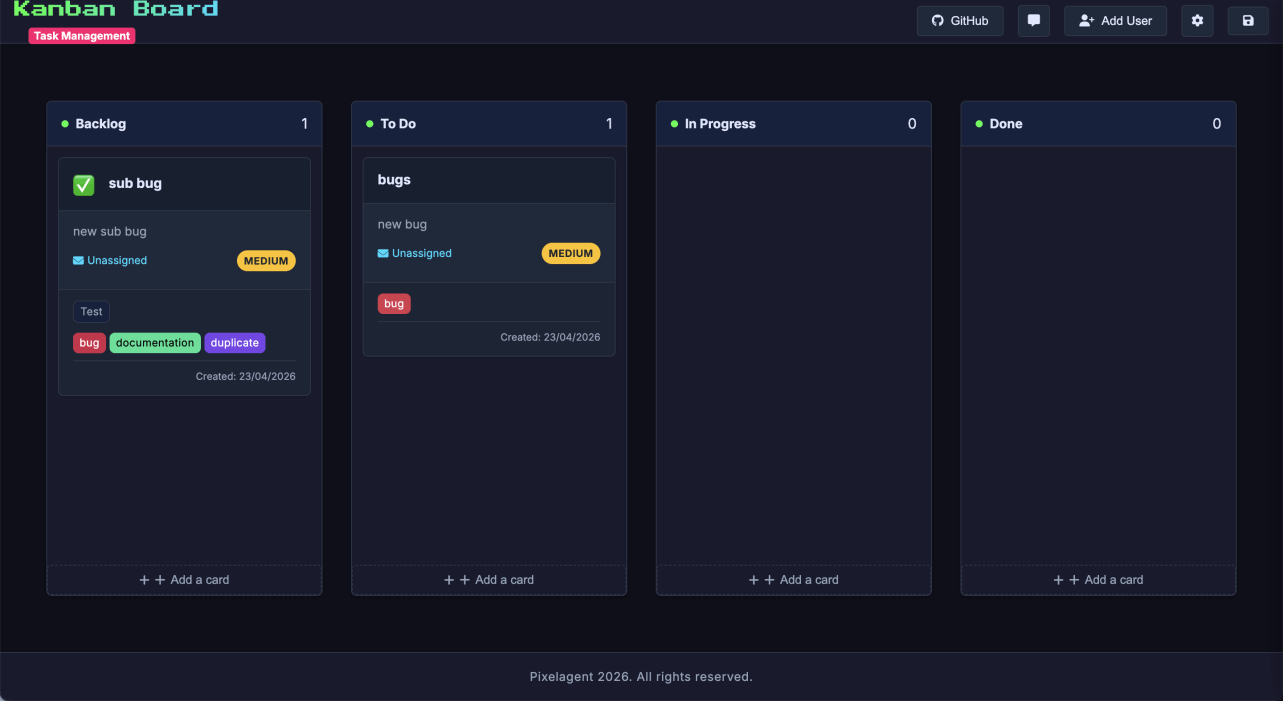Open the GitHub link button
Image resolution: width=1283 pixels, height=701 pixels.
pos(960,21)
